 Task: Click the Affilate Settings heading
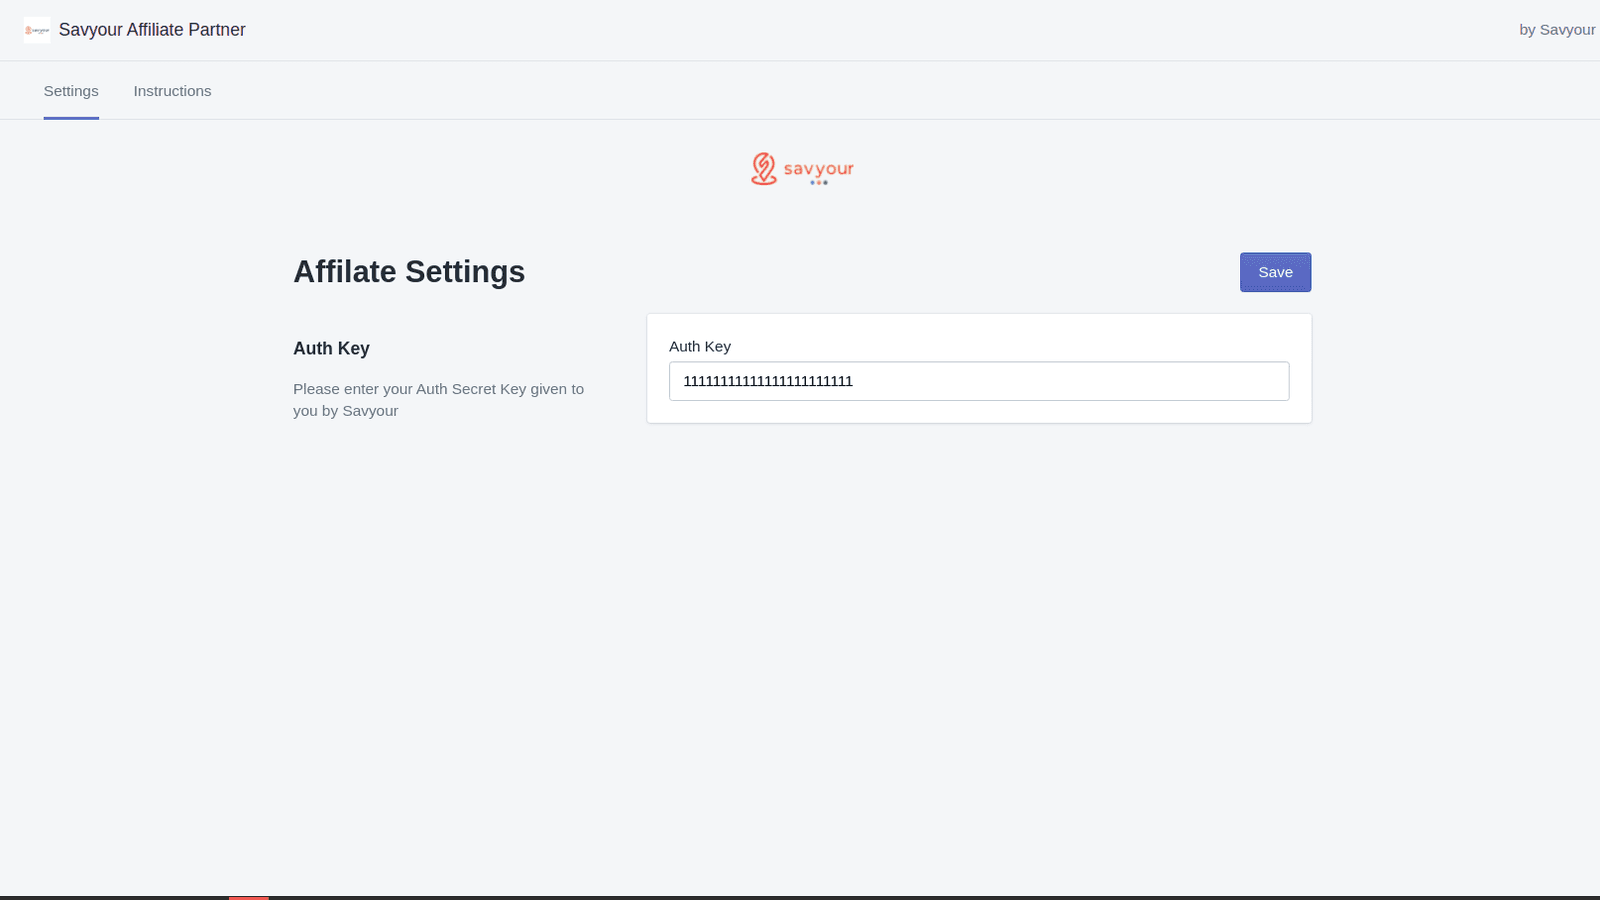[x=409, y=271]
